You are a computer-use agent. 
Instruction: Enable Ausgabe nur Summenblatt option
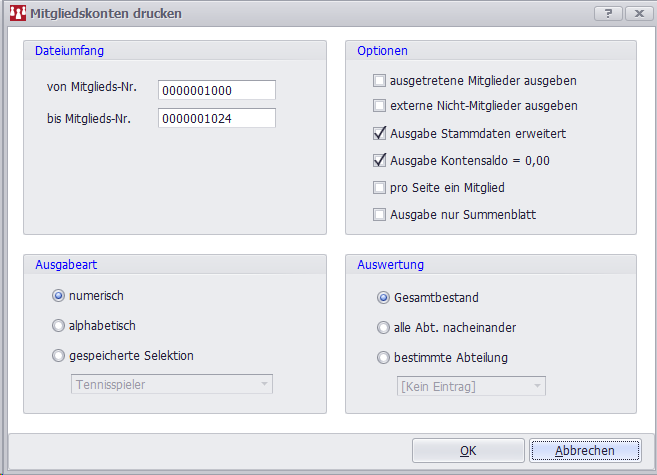point(379,214)
